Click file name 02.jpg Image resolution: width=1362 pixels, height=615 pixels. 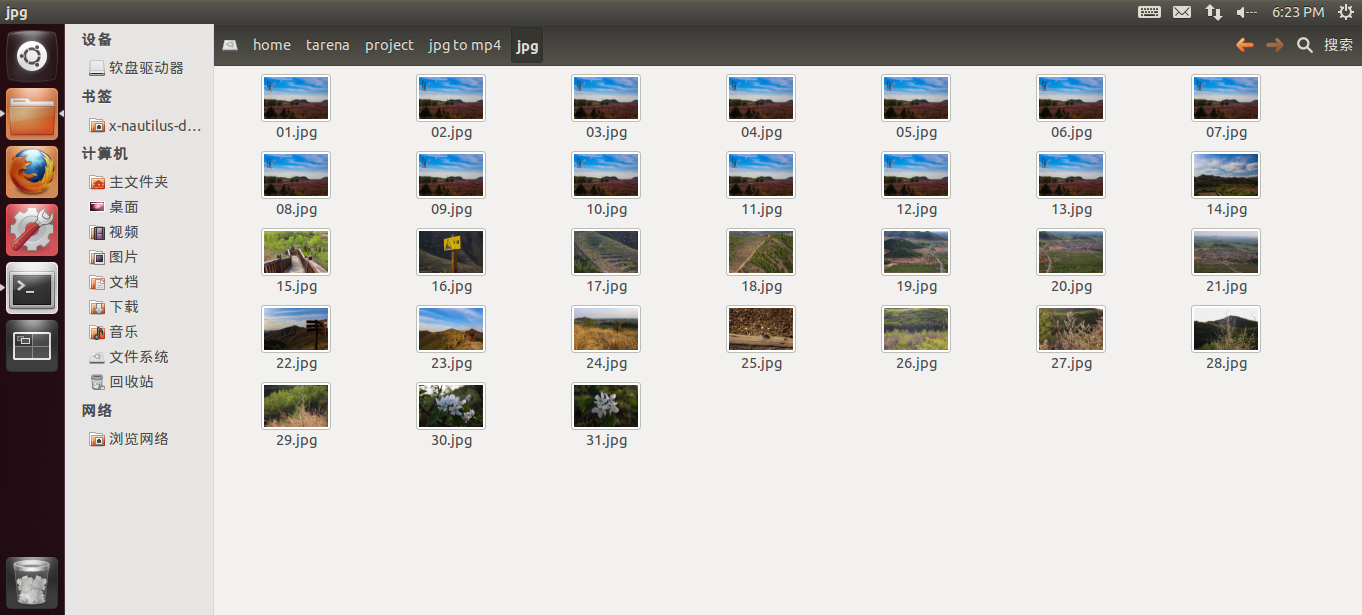point(452,132)
